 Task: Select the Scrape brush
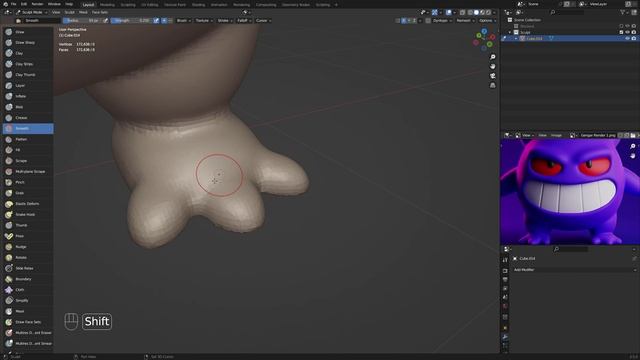(x=28, y=161)
